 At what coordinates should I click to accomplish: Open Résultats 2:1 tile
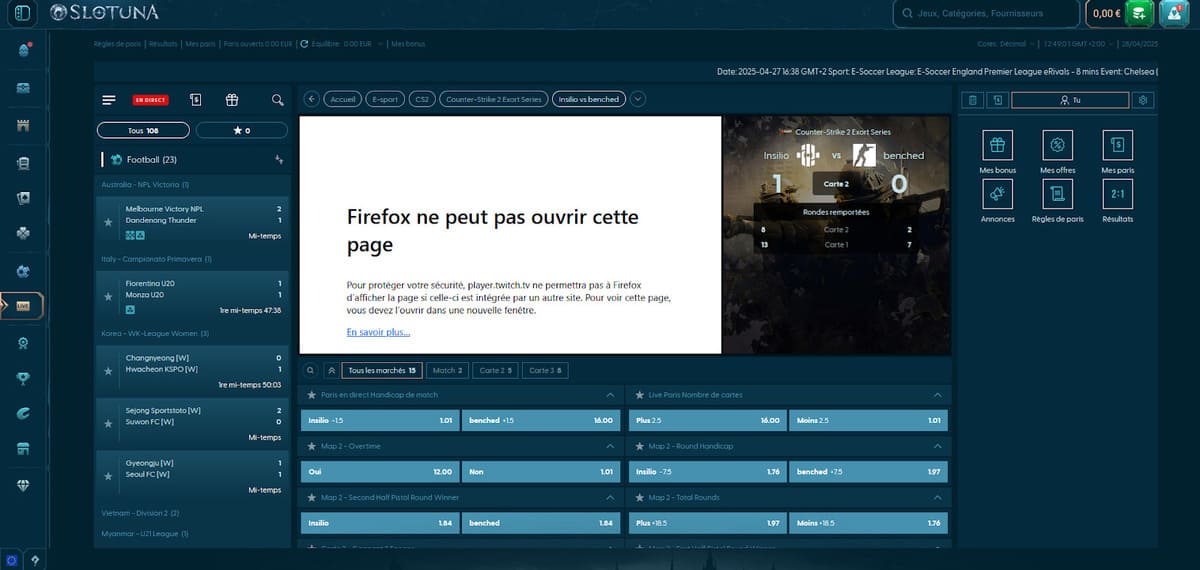tap(1117, 194)
